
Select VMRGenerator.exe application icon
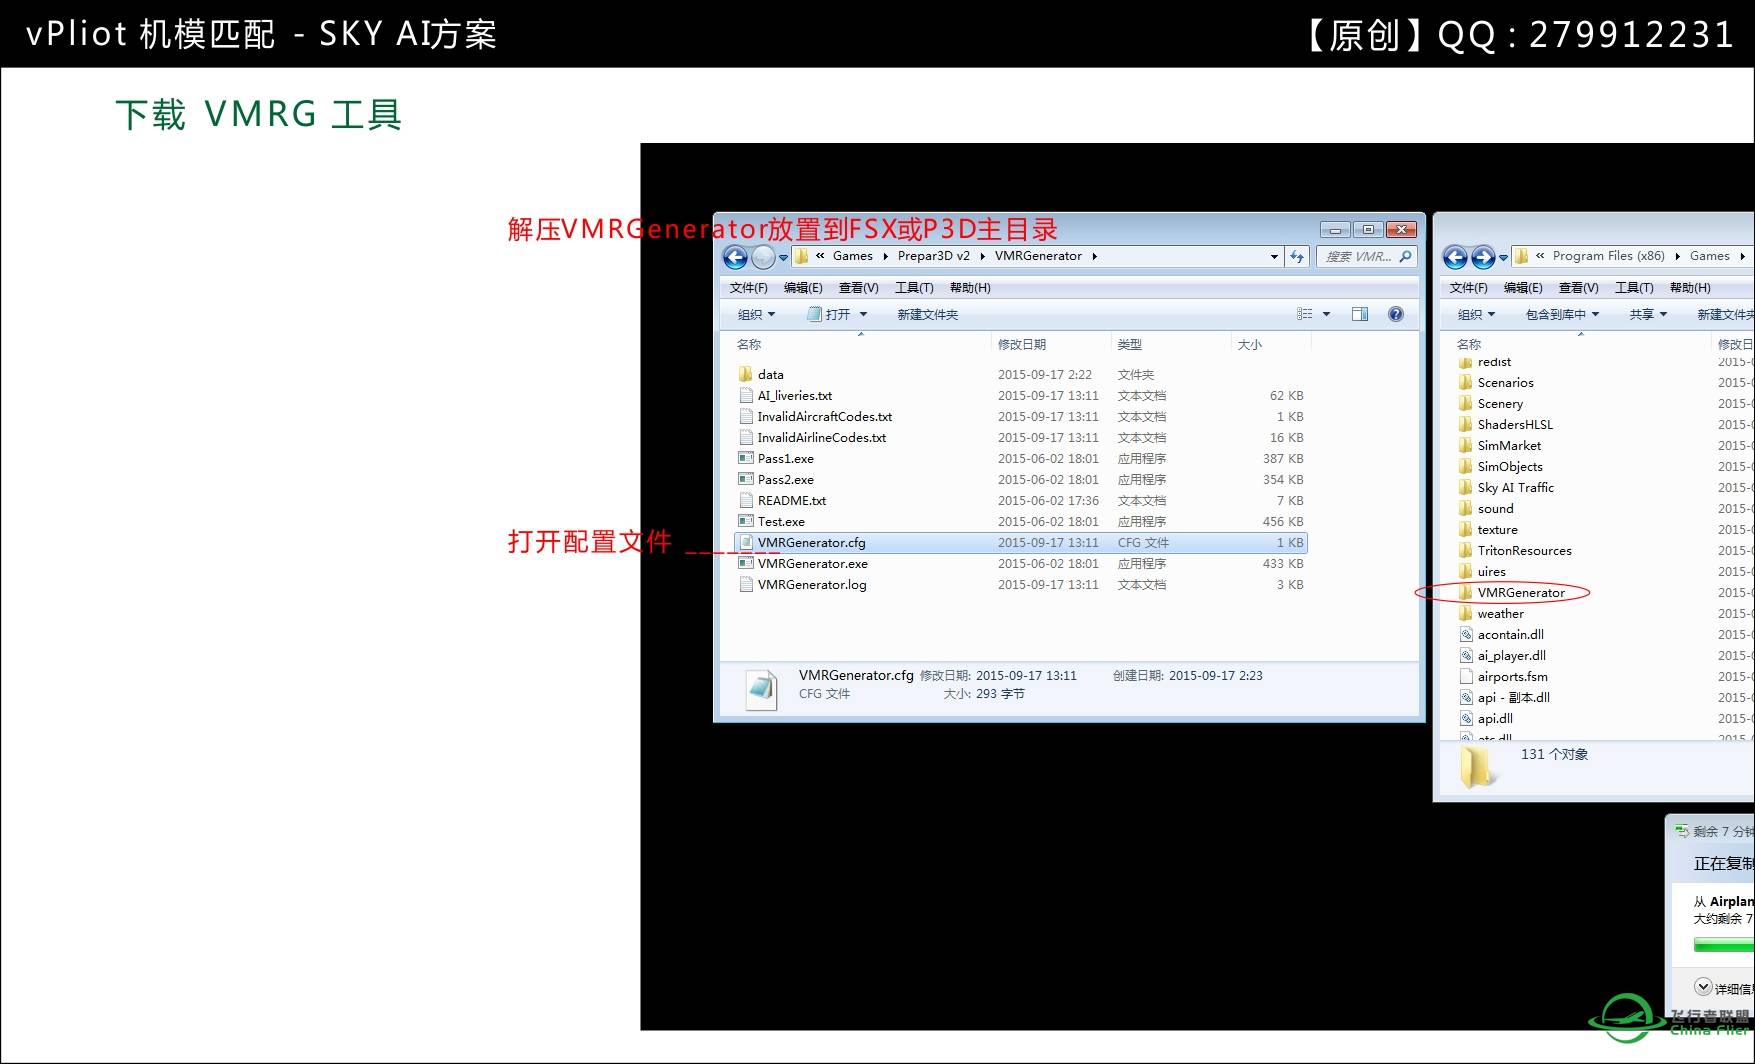(x=745, y=563)
